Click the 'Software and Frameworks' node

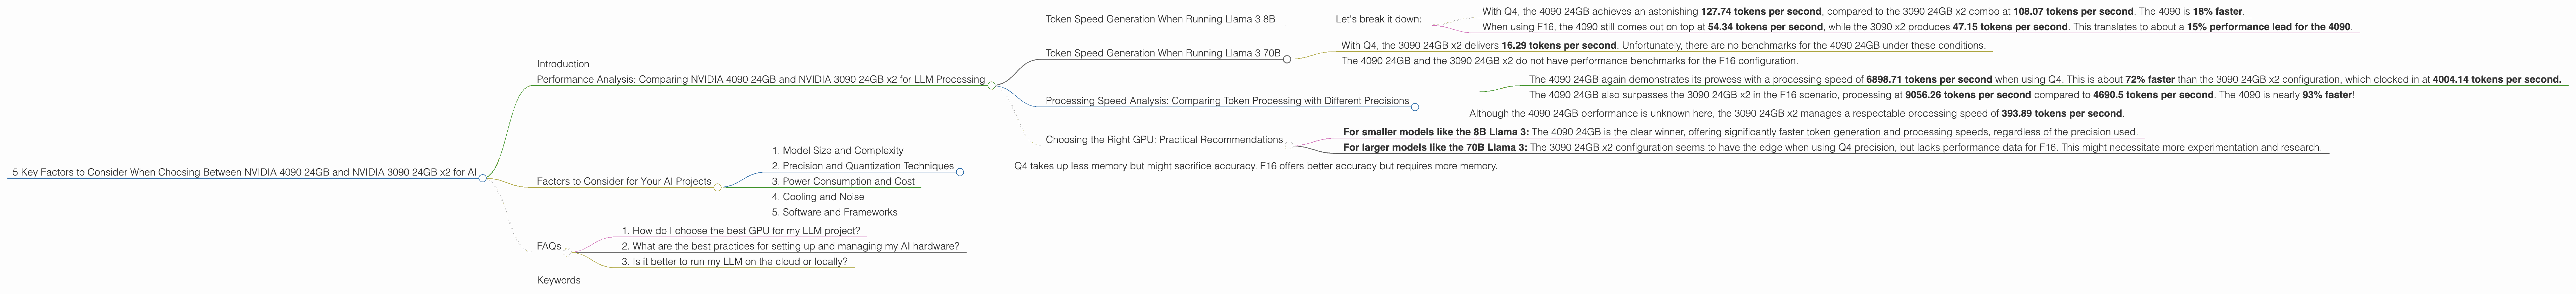pyautogui.click(x=834, y=212)
